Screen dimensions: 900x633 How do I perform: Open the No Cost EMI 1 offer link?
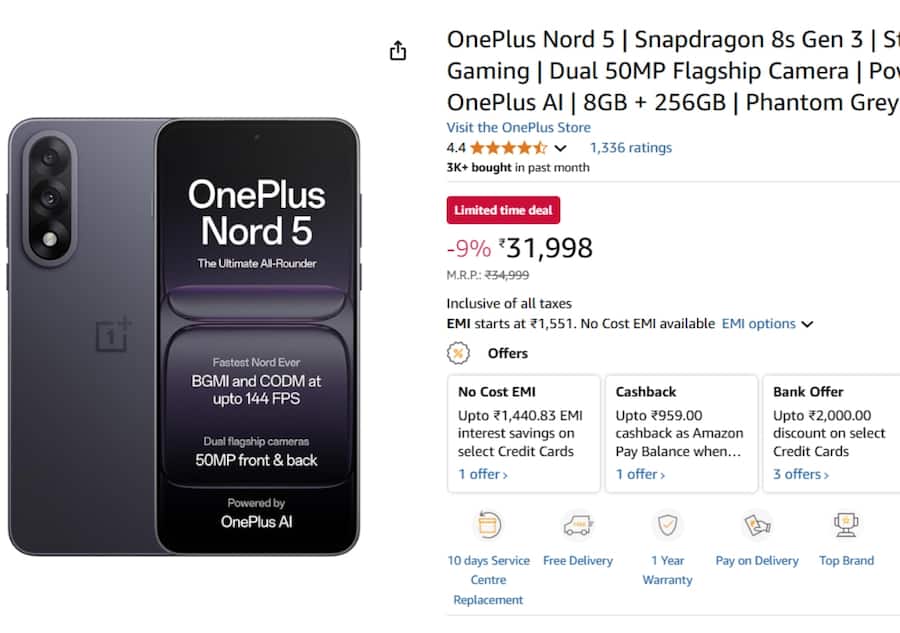click(481, 474)
